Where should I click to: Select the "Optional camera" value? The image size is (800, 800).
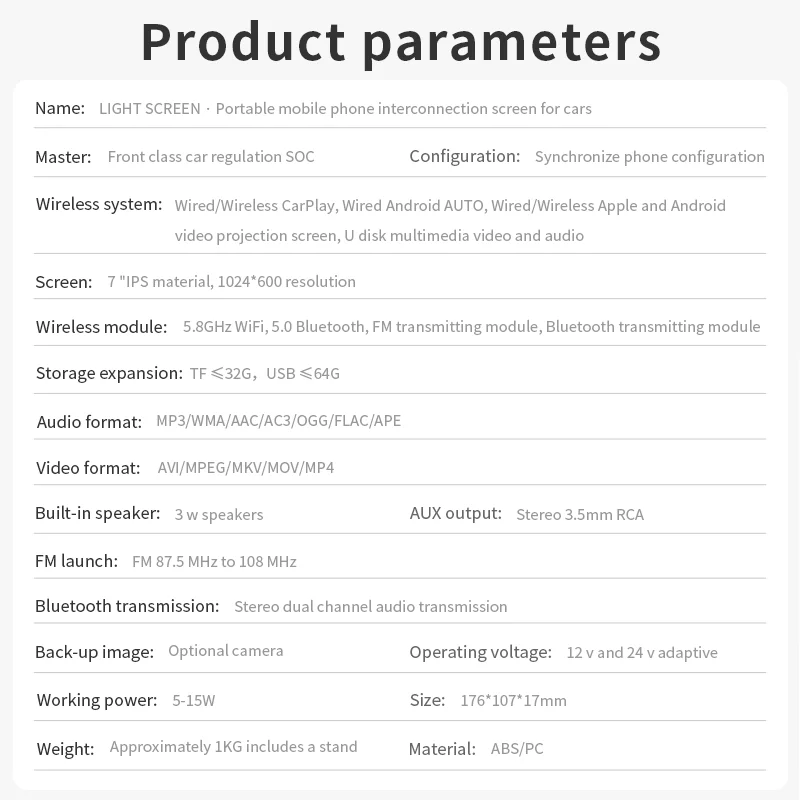click(226, 651)
